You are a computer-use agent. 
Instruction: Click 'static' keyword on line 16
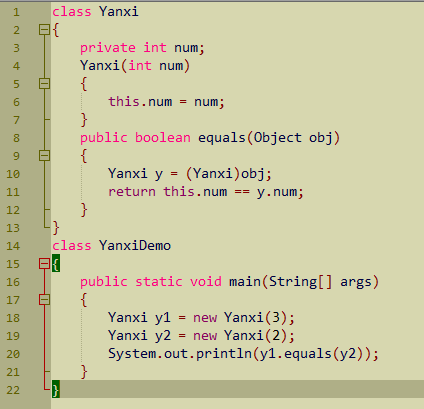click(159, 282)
